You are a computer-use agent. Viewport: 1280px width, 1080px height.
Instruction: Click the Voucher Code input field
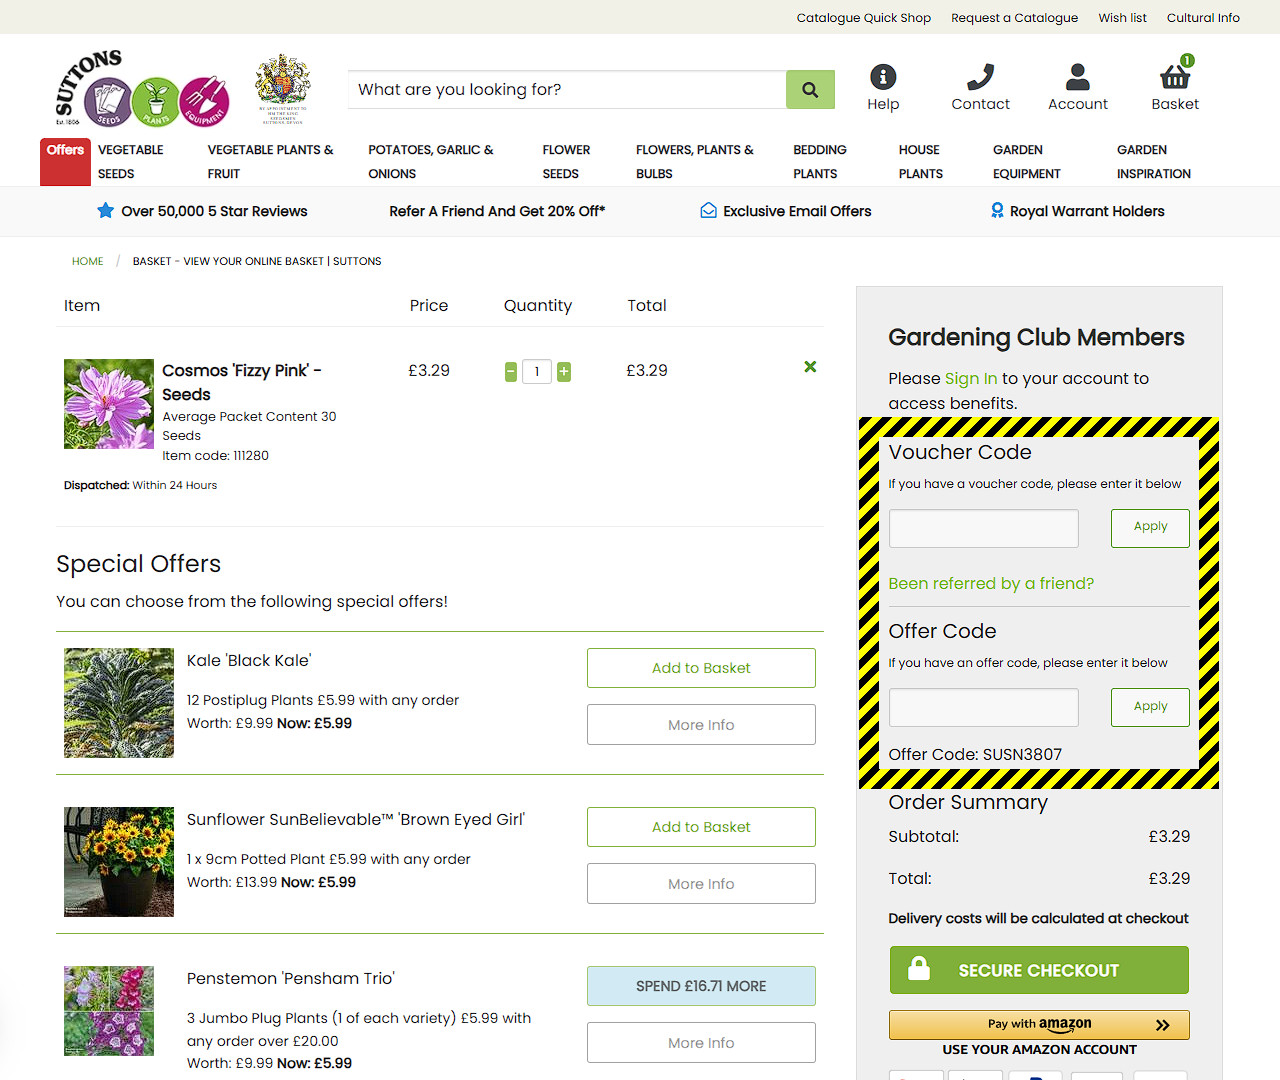[x=984, y=528]
